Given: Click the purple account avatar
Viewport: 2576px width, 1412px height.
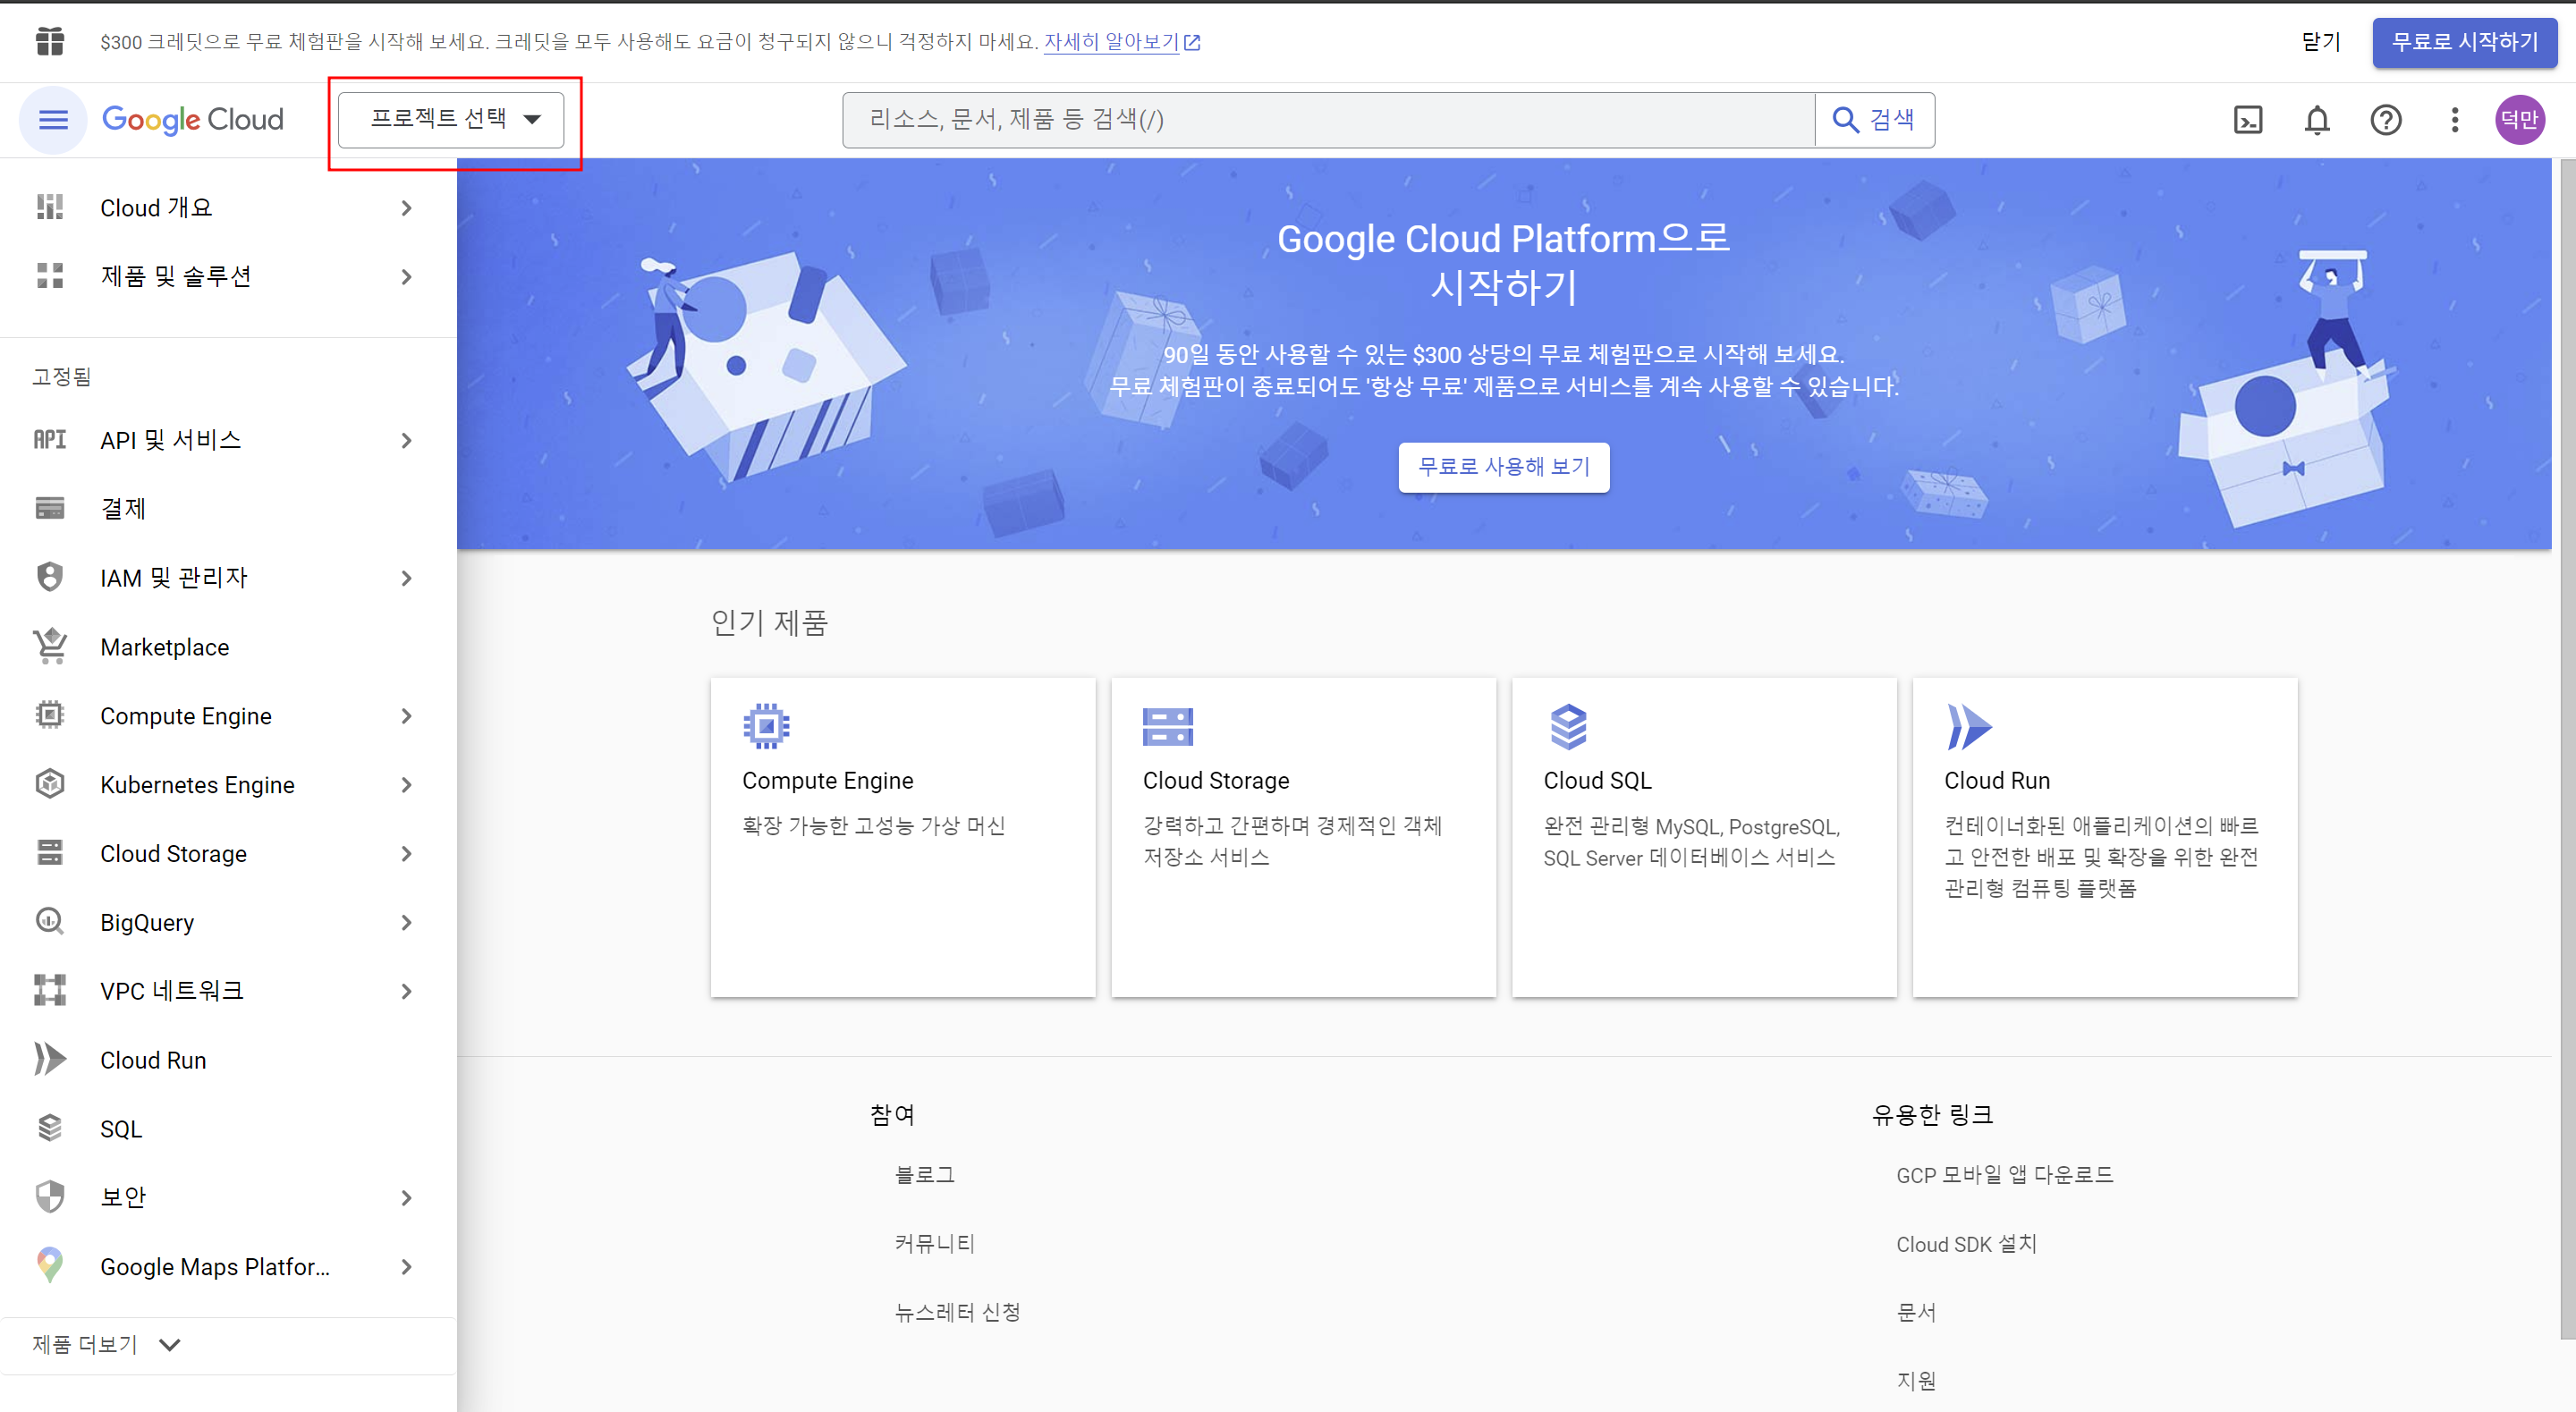Looking at the screenshot, I should [2519, 120].
